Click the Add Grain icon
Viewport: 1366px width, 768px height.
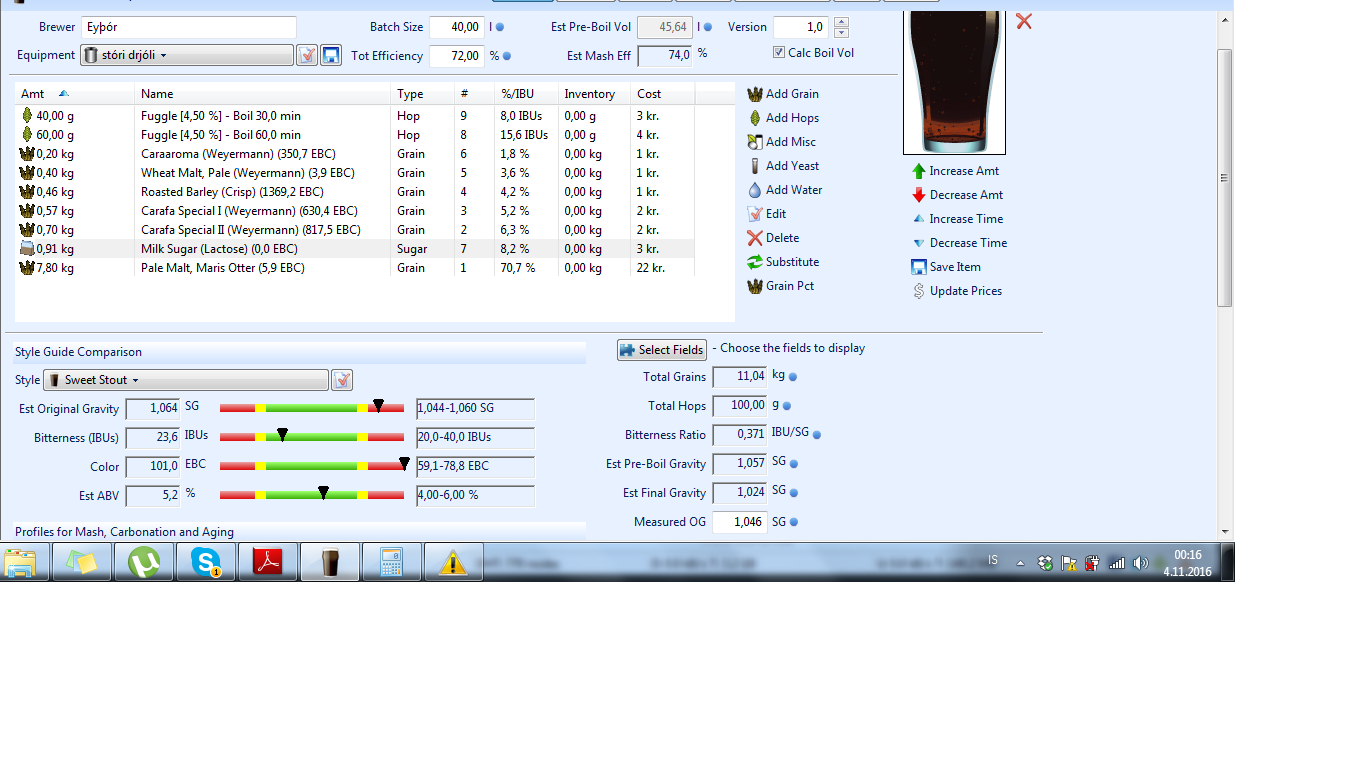(x=755, y=94)
